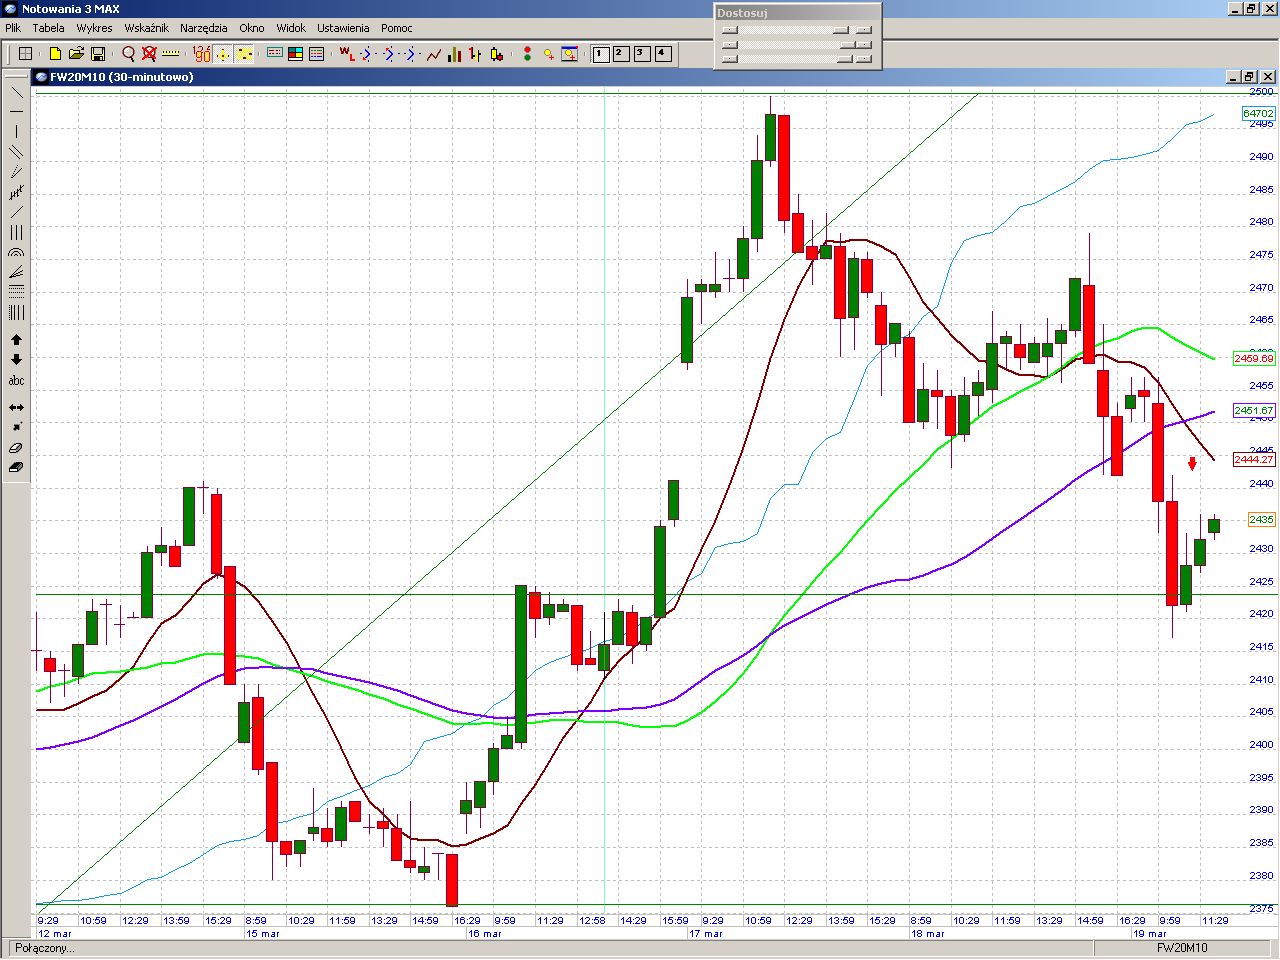Select the abc text annotation tool
Image resolution: width=1280 pixels, height=960 pixels.
point(16,380)
